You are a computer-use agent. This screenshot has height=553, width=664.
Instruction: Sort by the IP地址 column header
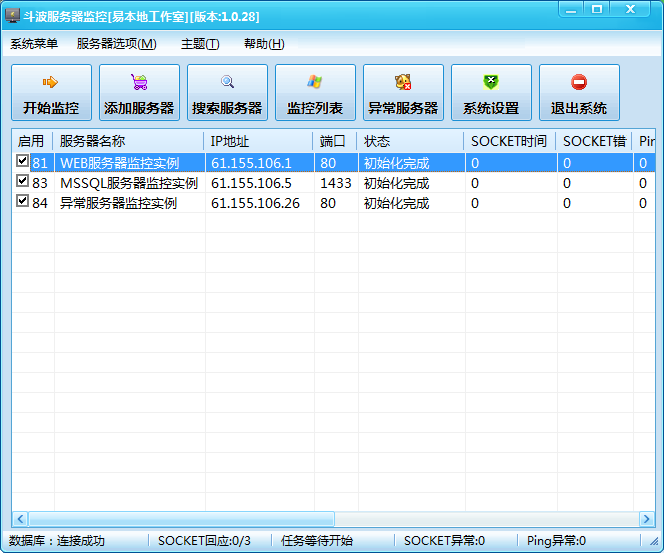(x=259, y=141)
